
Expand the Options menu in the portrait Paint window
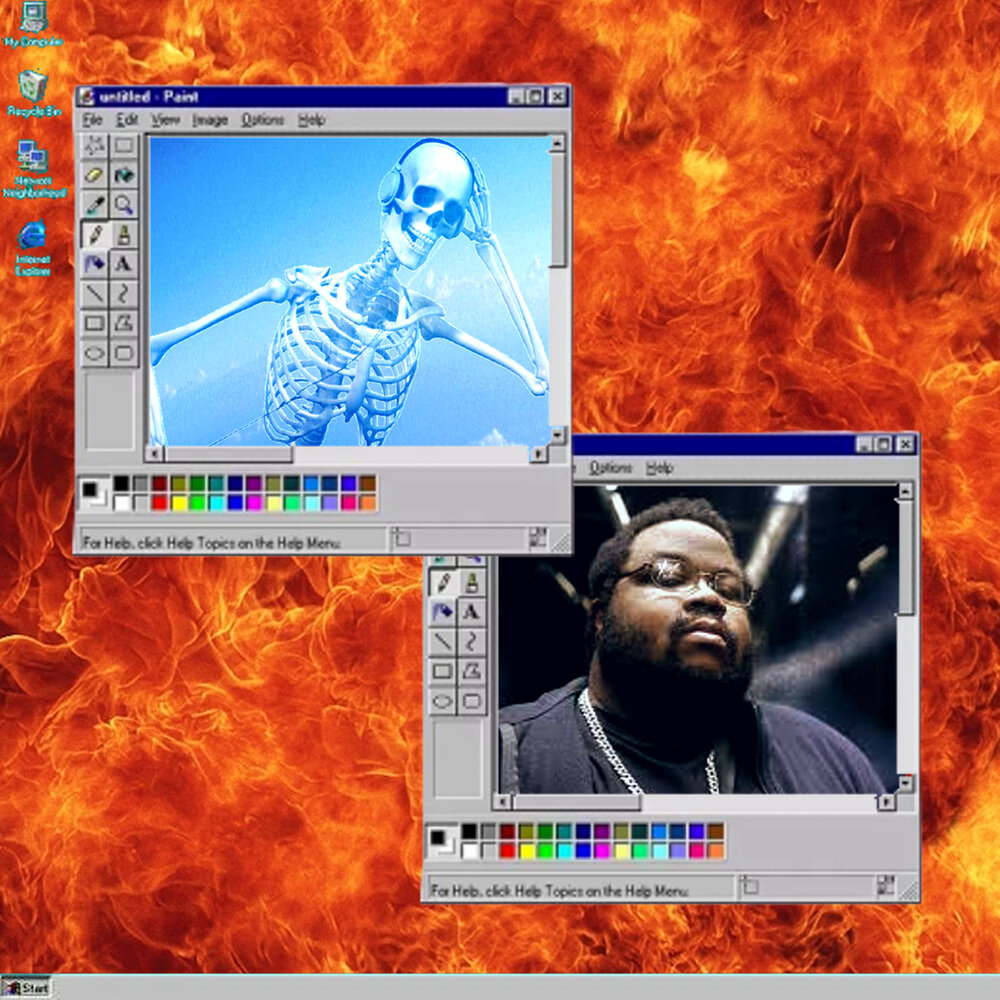click(x=611, y=468)
